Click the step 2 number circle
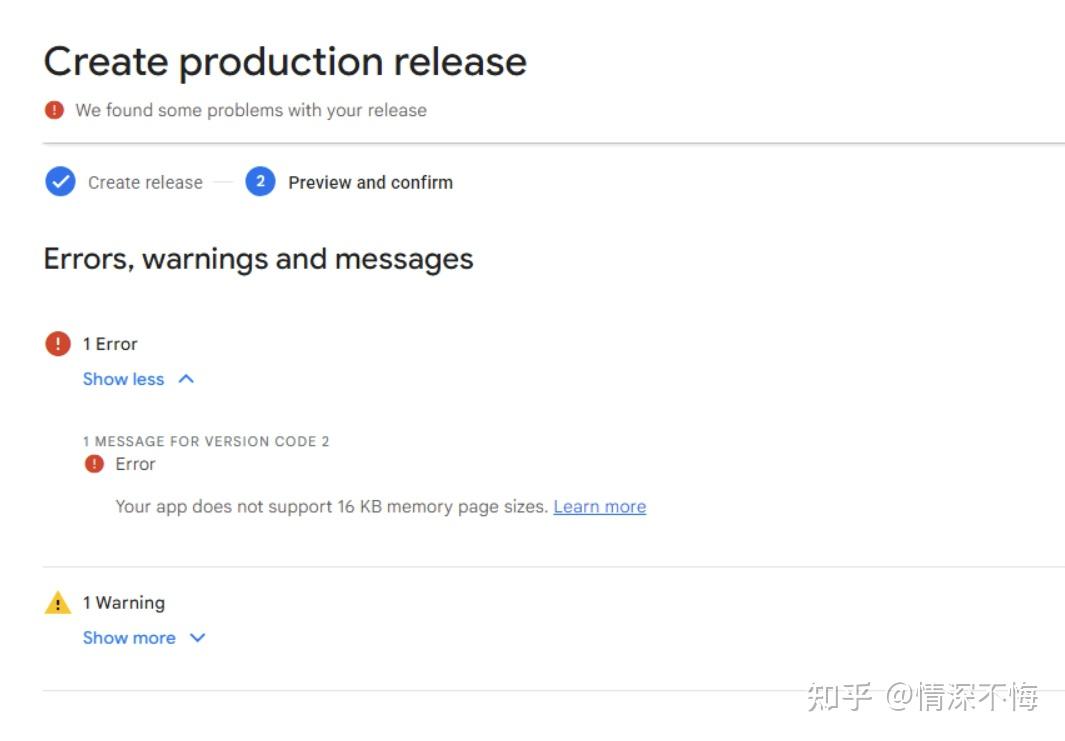 [x=260, y=182]
